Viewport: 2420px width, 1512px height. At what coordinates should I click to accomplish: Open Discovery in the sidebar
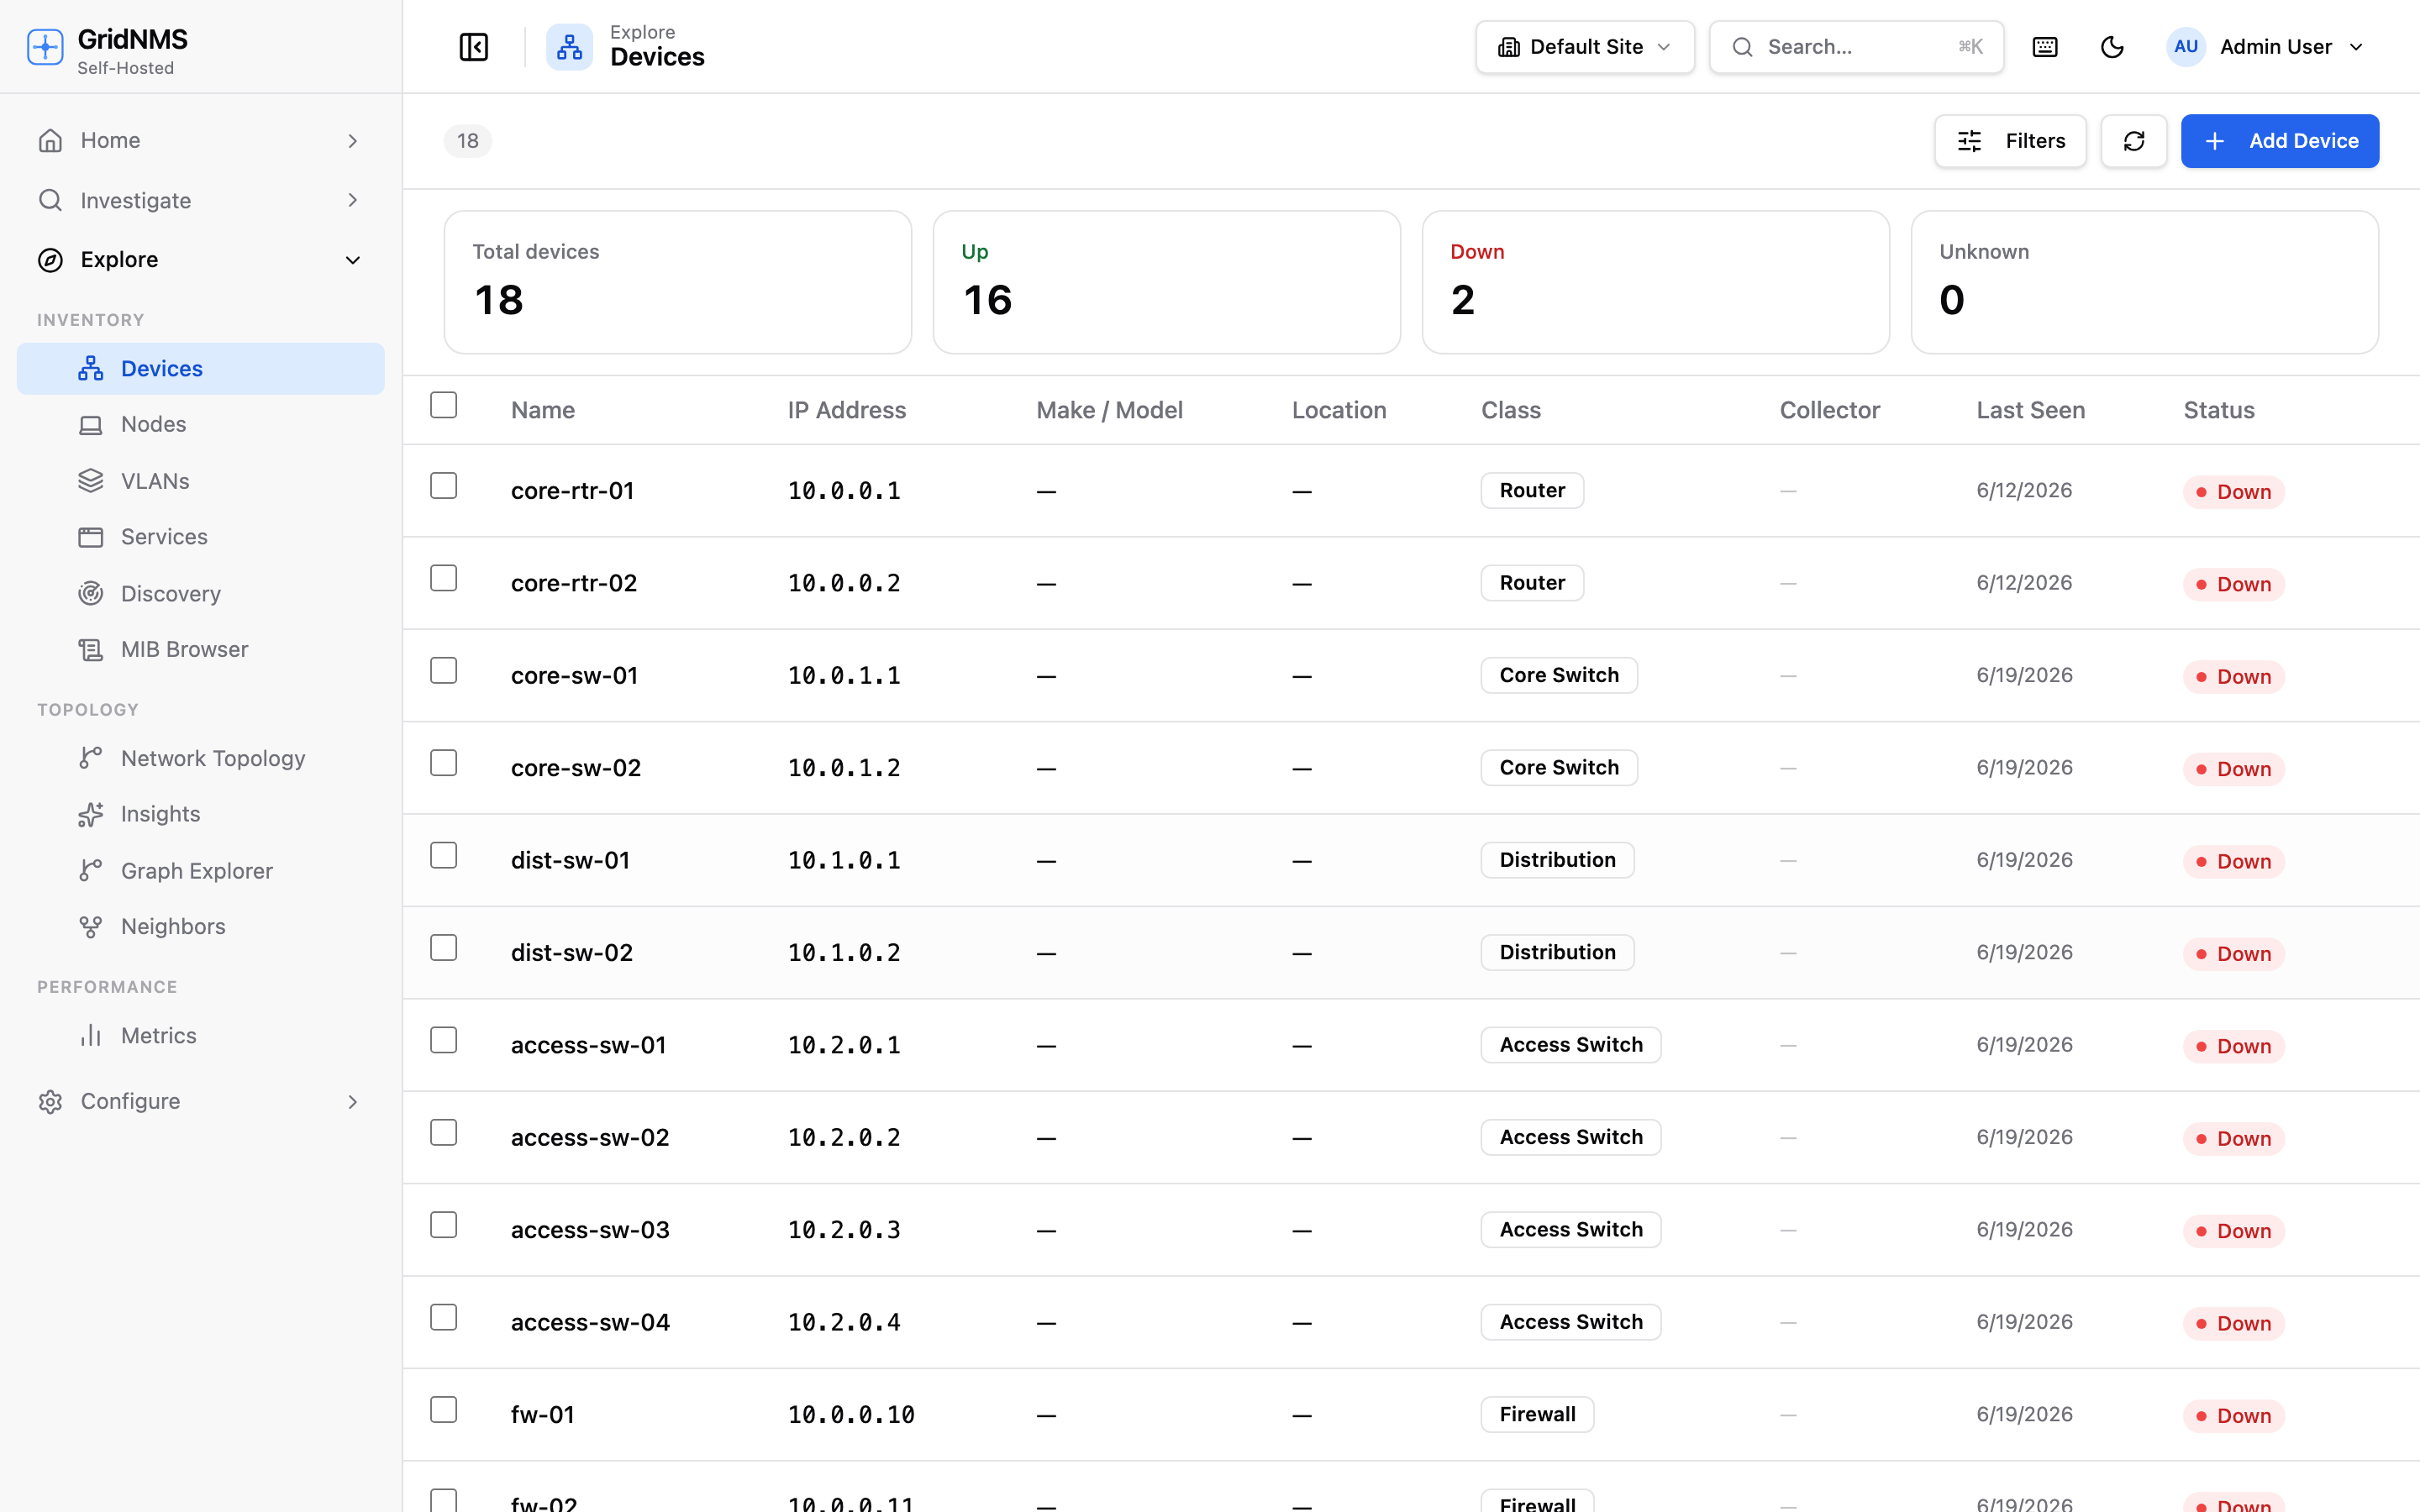tap(201, 594)
